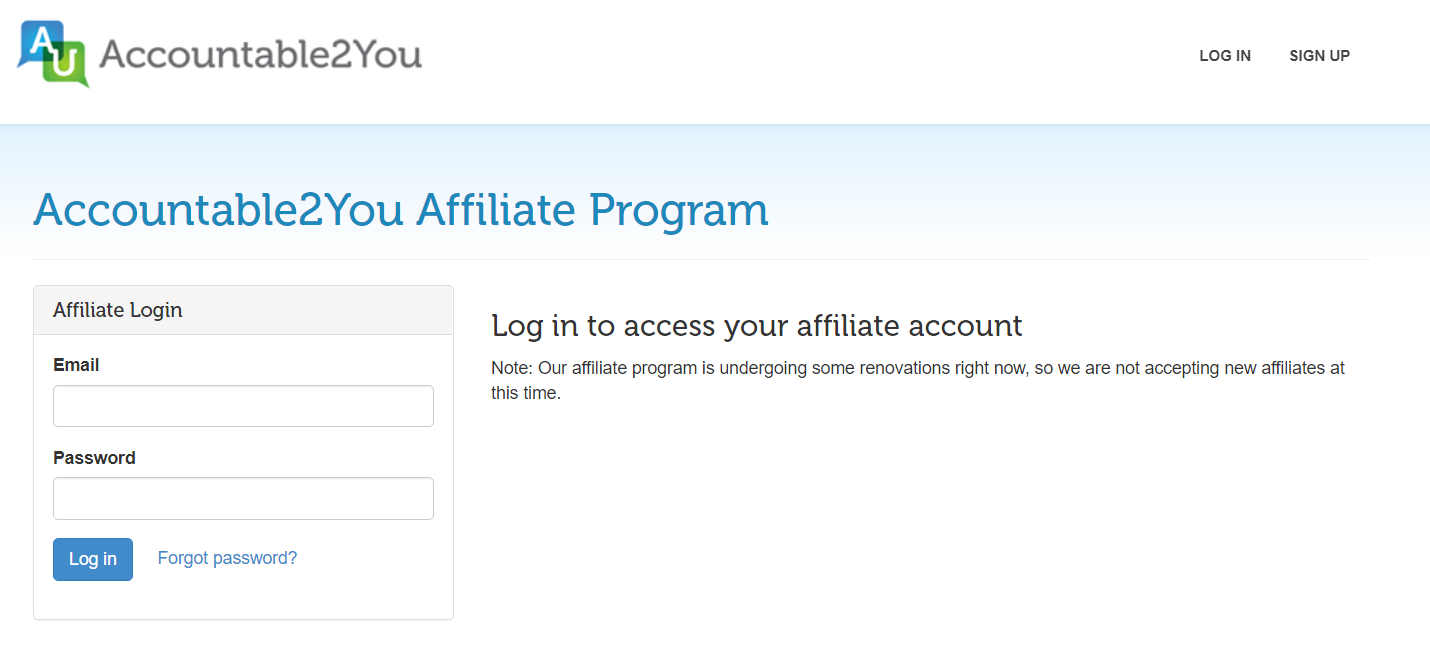Image resolution: width=1430 pixels, height=656 pixels.
Task: Click the "this time." text ending the note
Action: click(x=526, y=393)
